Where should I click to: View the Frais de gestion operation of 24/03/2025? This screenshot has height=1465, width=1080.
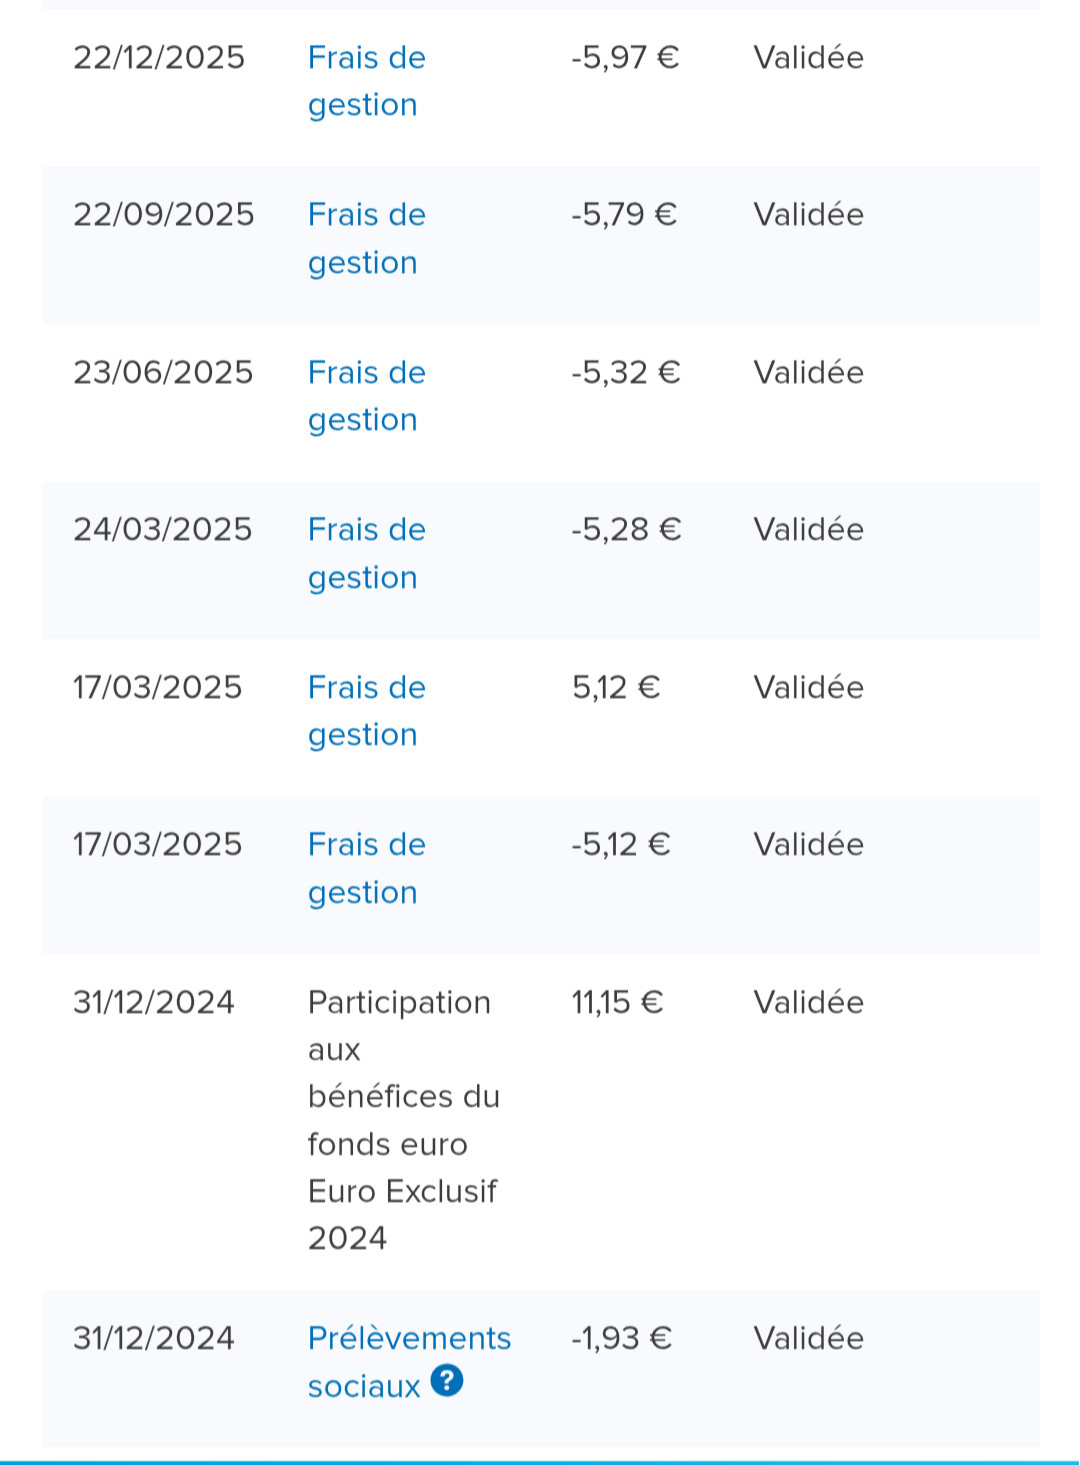[x=366, y=553]
